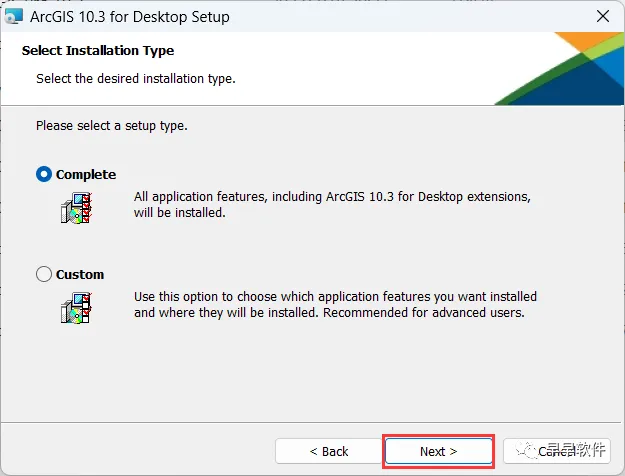Image resolution: width=625 pixels, height=476 pixels.
Task: Select the Custom radio button
Action: (x=44, y=274)
